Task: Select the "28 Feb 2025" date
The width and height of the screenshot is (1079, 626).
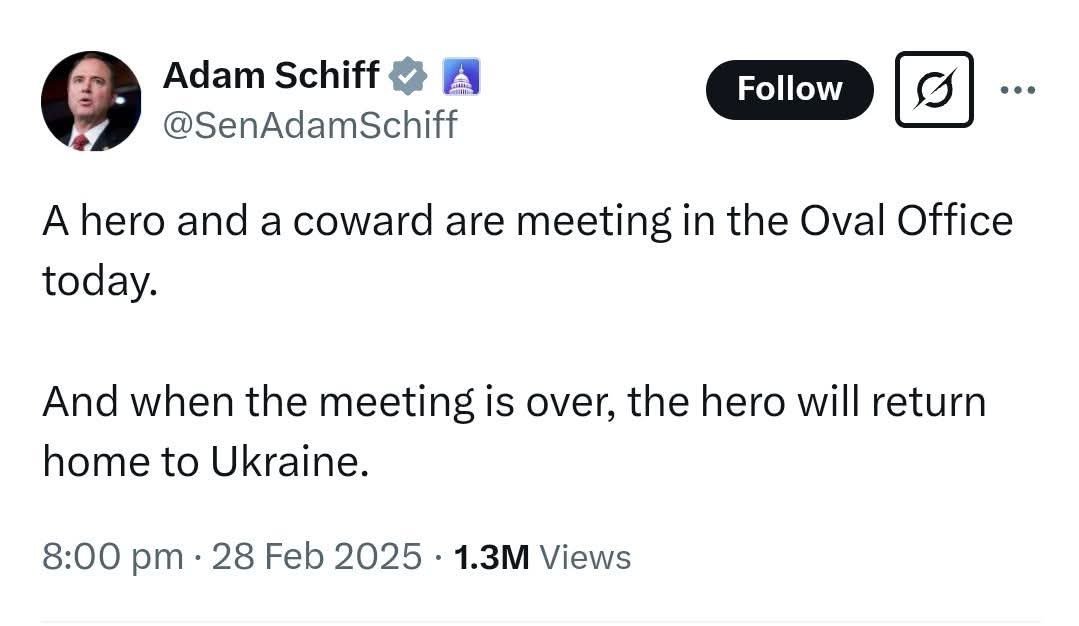Action: 317,557
